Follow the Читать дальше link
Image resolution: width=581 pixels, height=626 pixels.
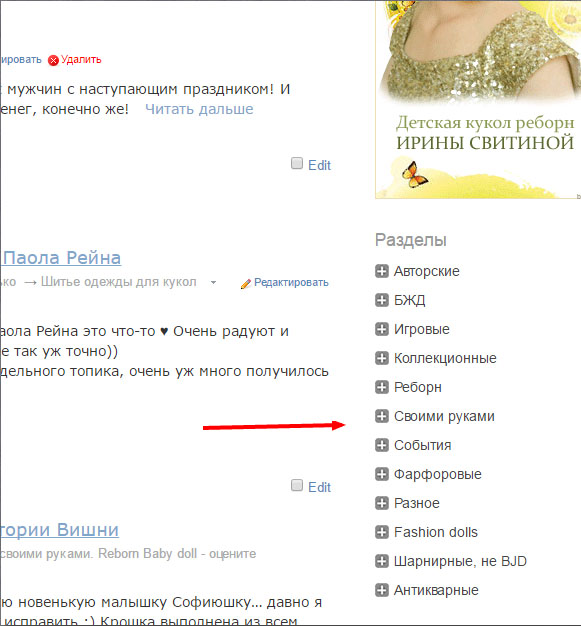199,109
